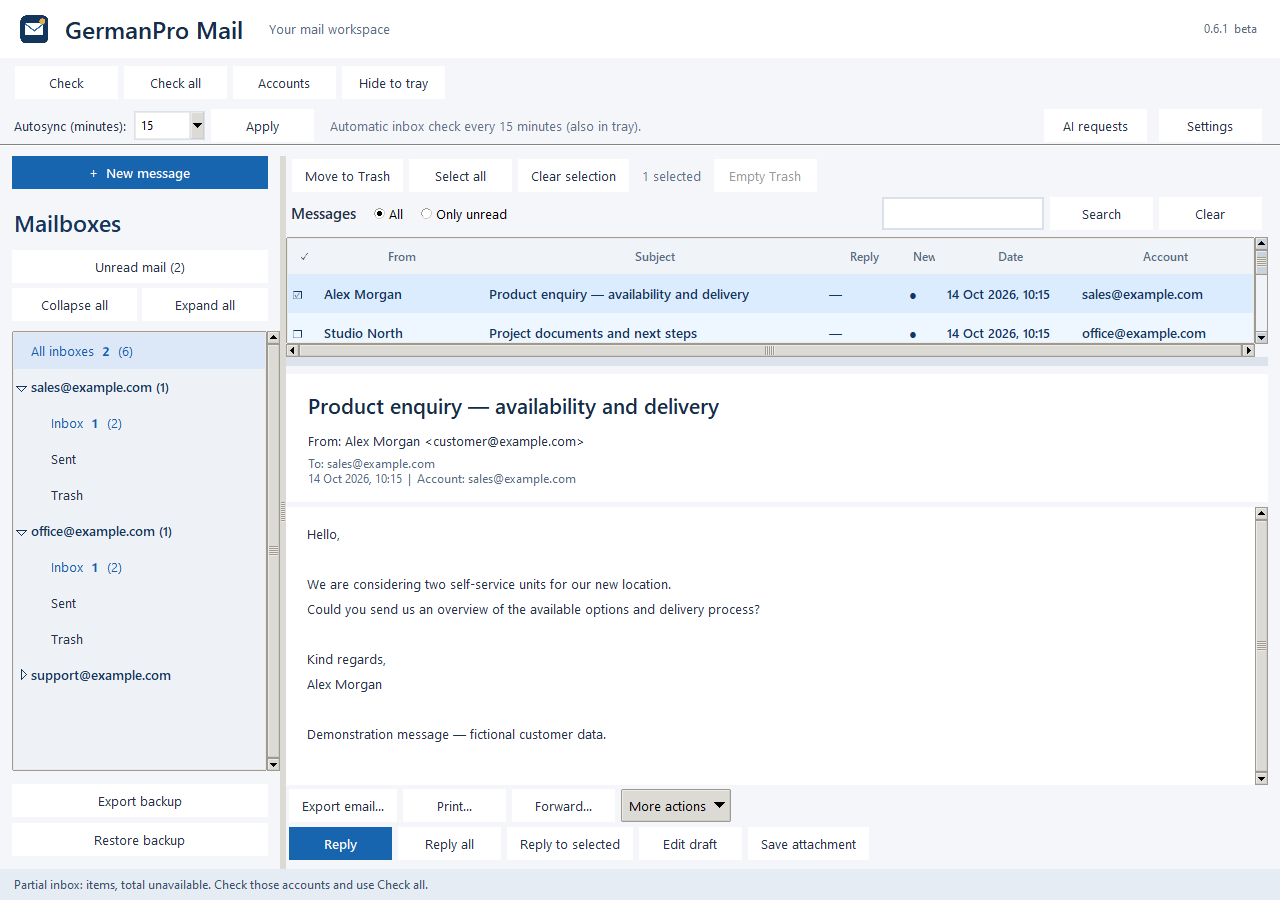
Task: Click Forward... button
Action: 563,806
